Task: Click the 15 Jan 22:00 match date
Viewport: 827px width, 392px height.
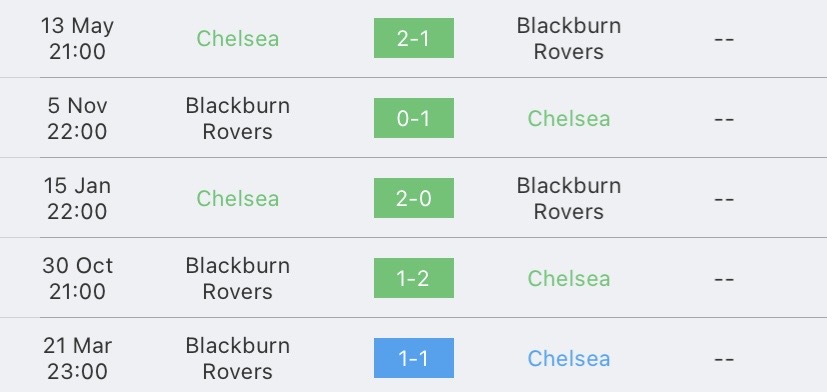Action: (77, 198)
